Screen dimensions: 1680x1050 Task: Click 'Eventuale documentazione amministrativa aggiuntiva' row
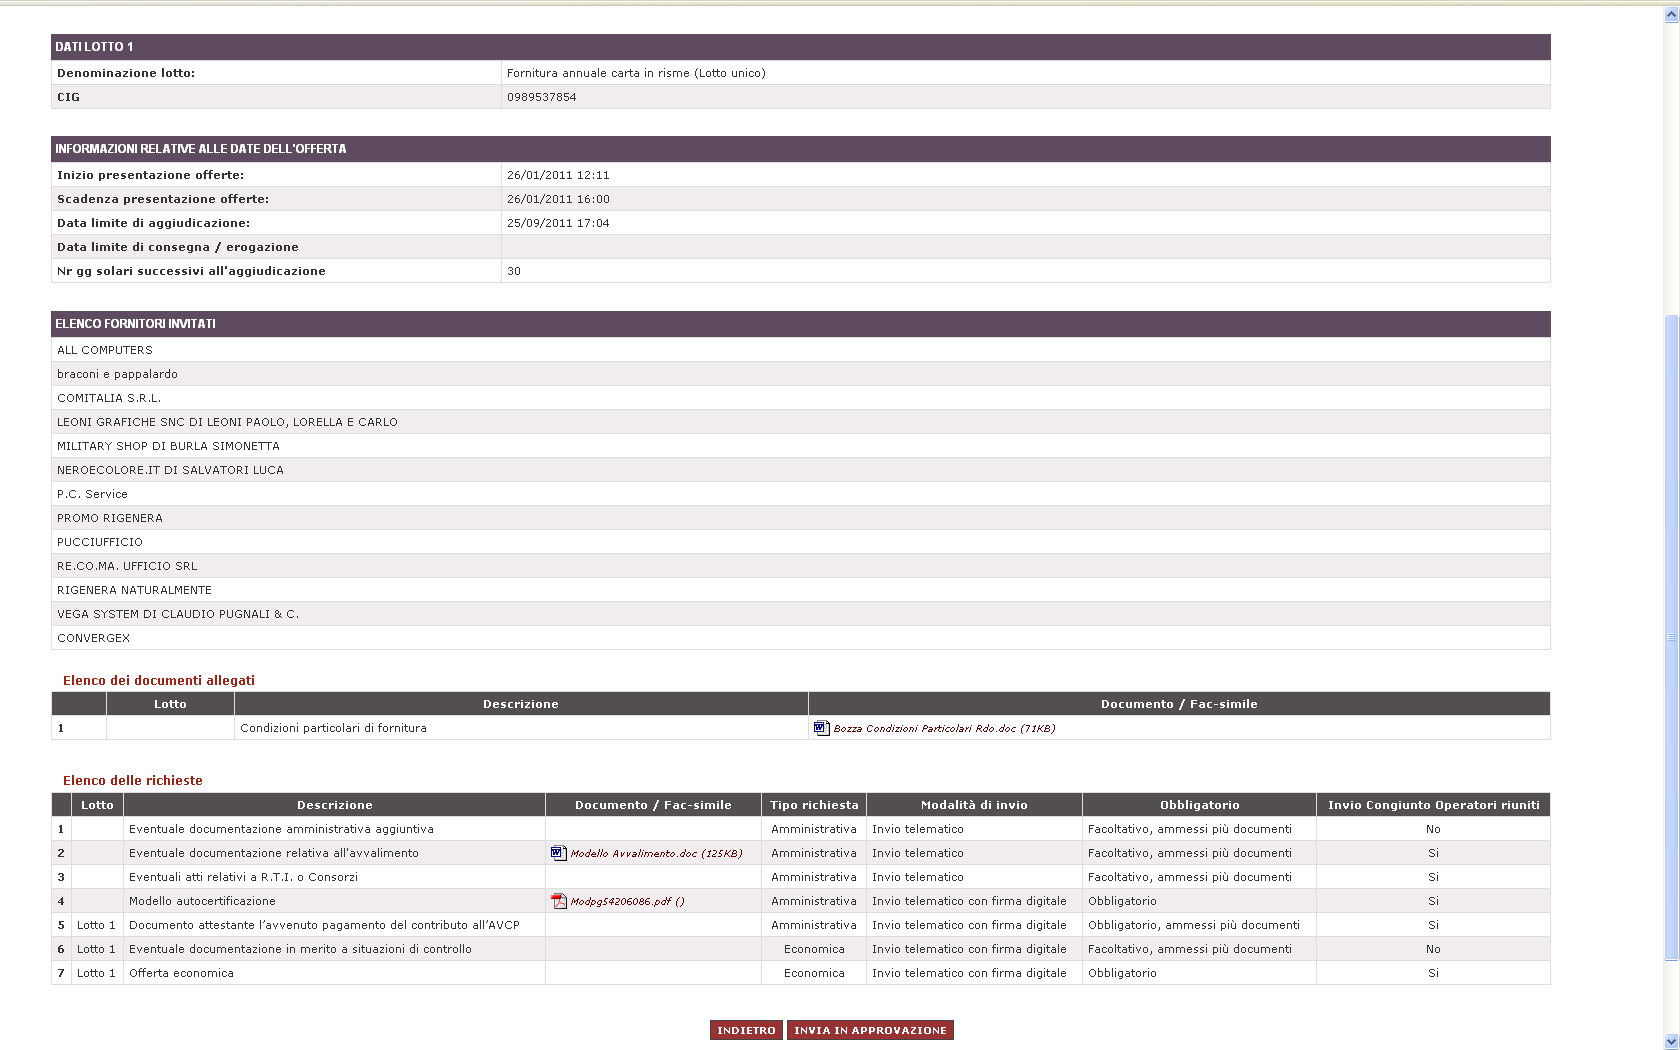coord(800,829)
